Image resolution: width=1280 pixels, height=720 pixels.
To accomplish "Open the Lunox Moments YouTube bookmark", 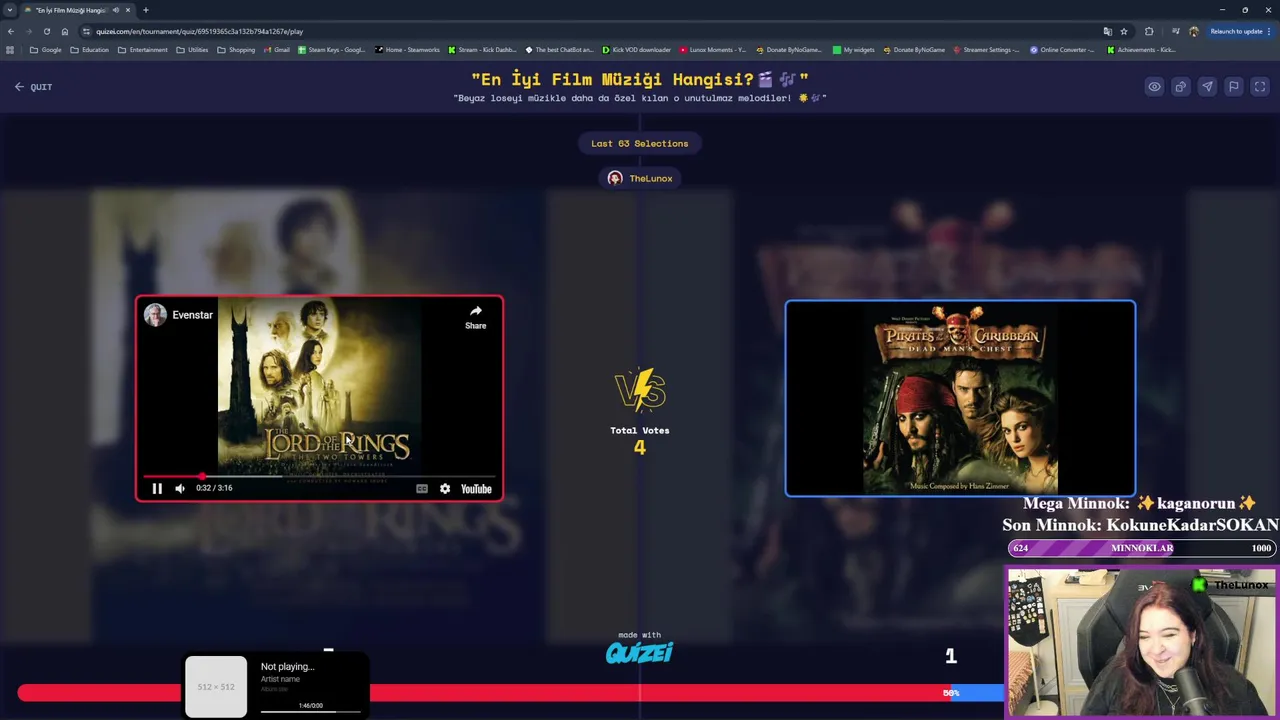I will [713, 50].
